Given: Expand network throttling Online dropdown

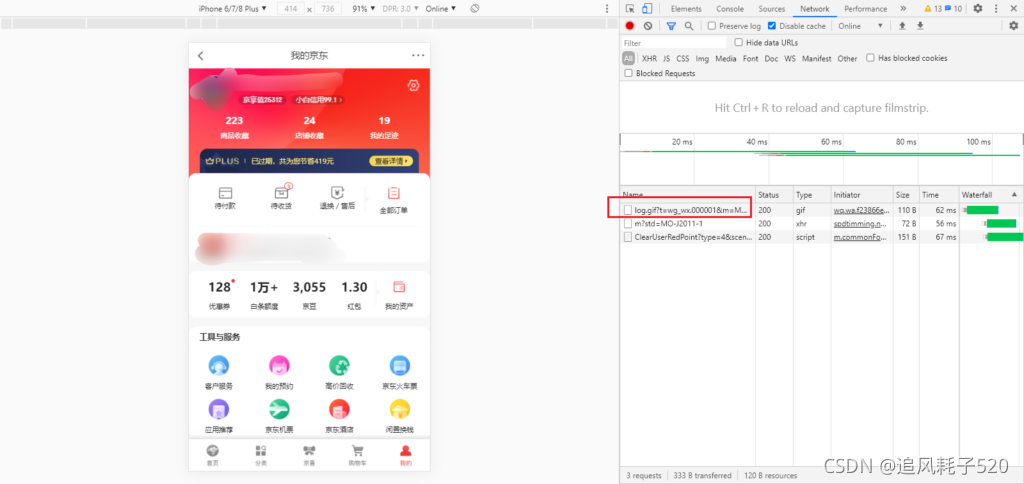Looking at the screenshot, I should point(860,26).
